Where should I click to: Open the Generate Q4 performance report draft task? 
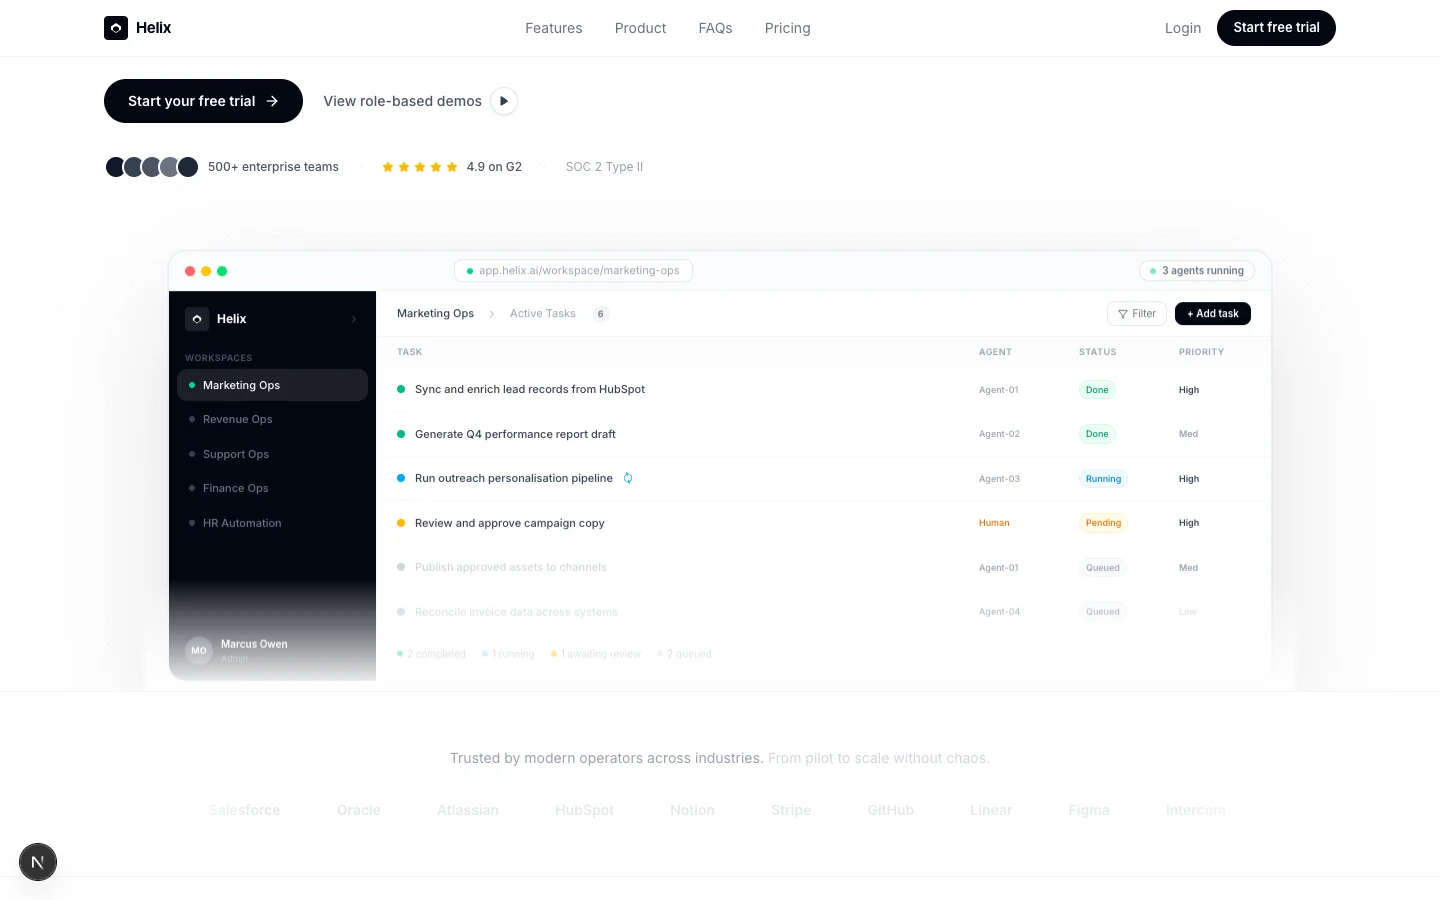point(515,434)
